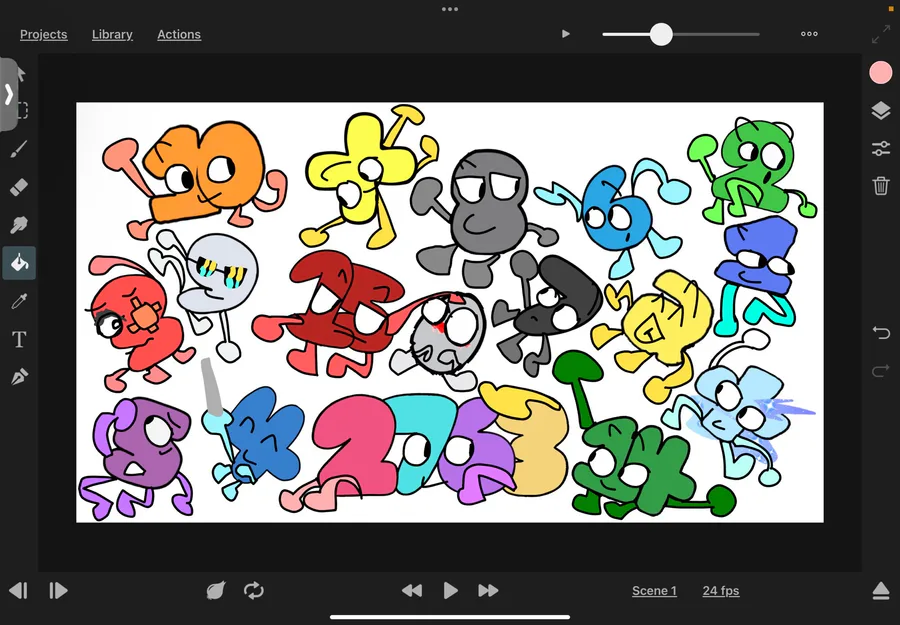900x625 pixels.
Task: Select the Paint Bucket fill tool
Action: pyautogui.click(x=19, y=263)
